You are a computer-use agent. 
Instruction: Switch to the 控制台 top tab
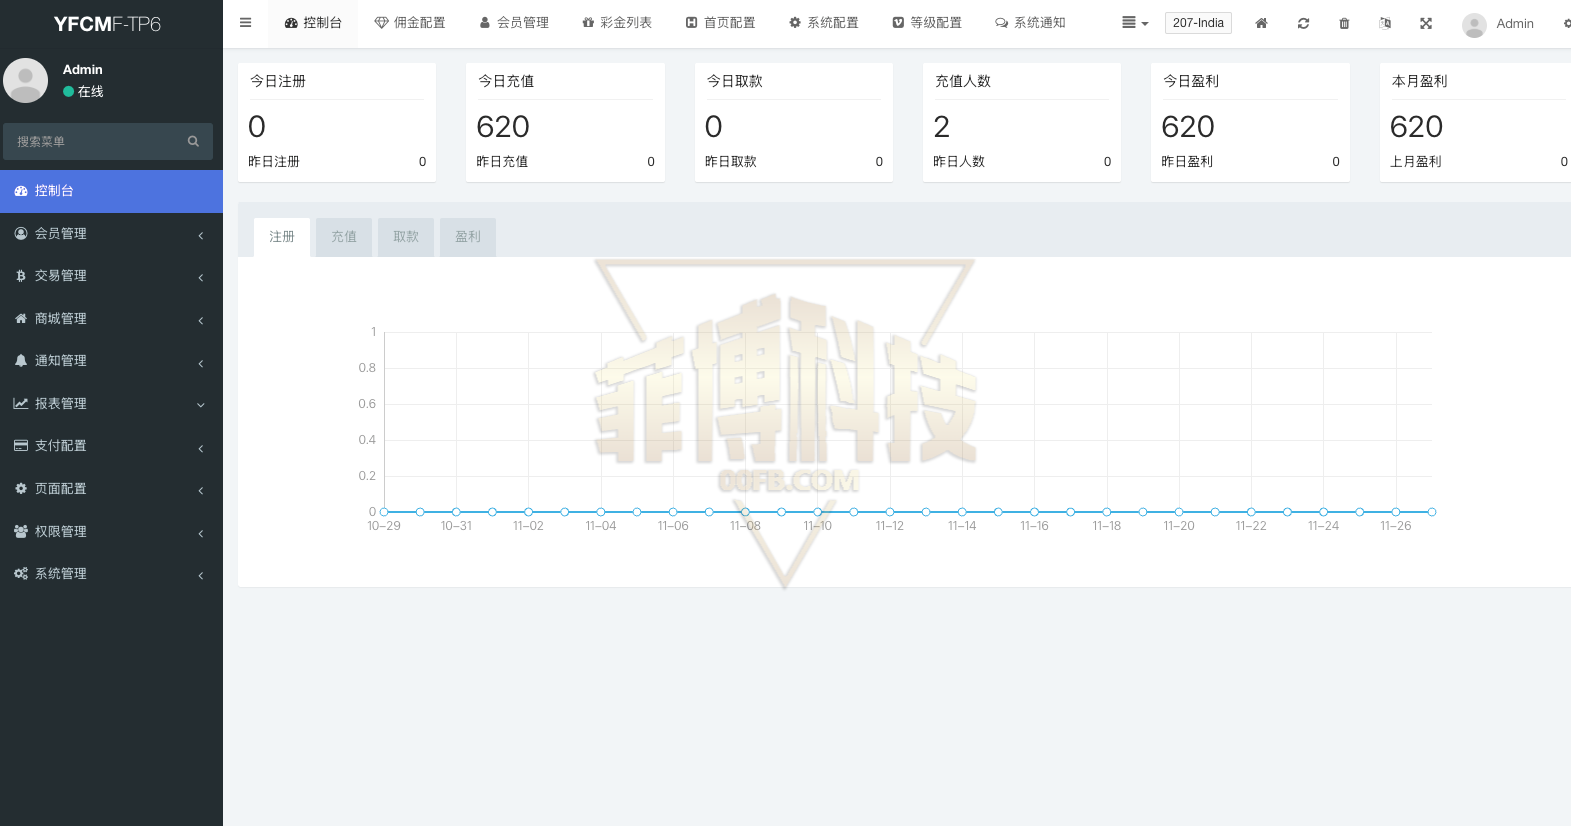pos(313,23)
